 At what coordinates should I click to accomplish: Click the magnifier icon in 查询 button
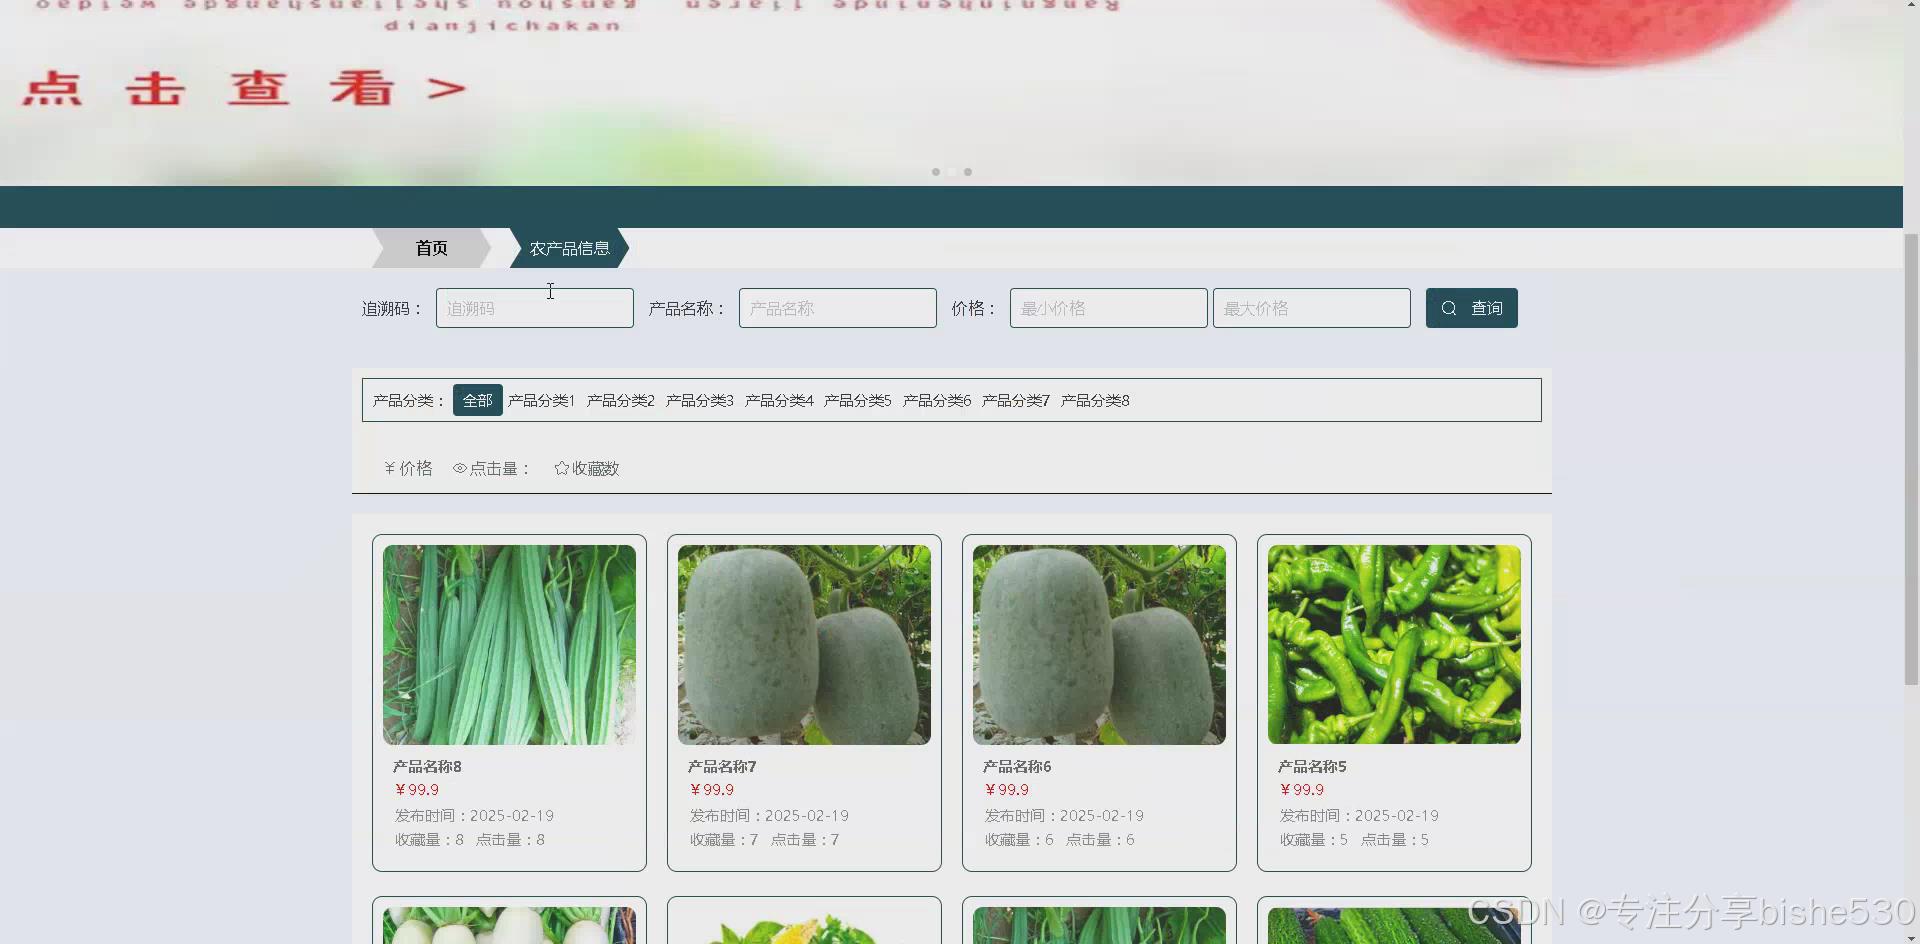(x=1449, y=308)
